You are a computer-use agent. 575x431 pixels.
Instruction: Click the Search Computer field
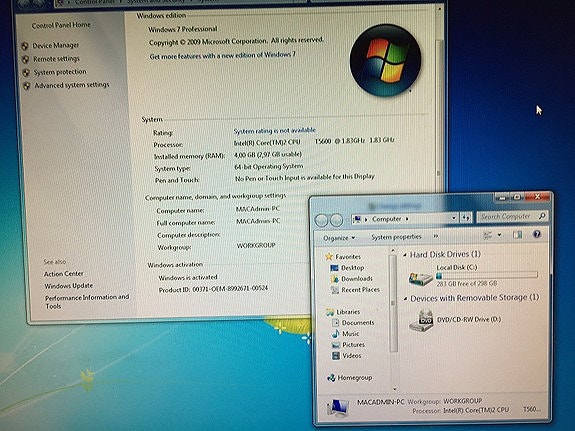click(x=512, y=217)
